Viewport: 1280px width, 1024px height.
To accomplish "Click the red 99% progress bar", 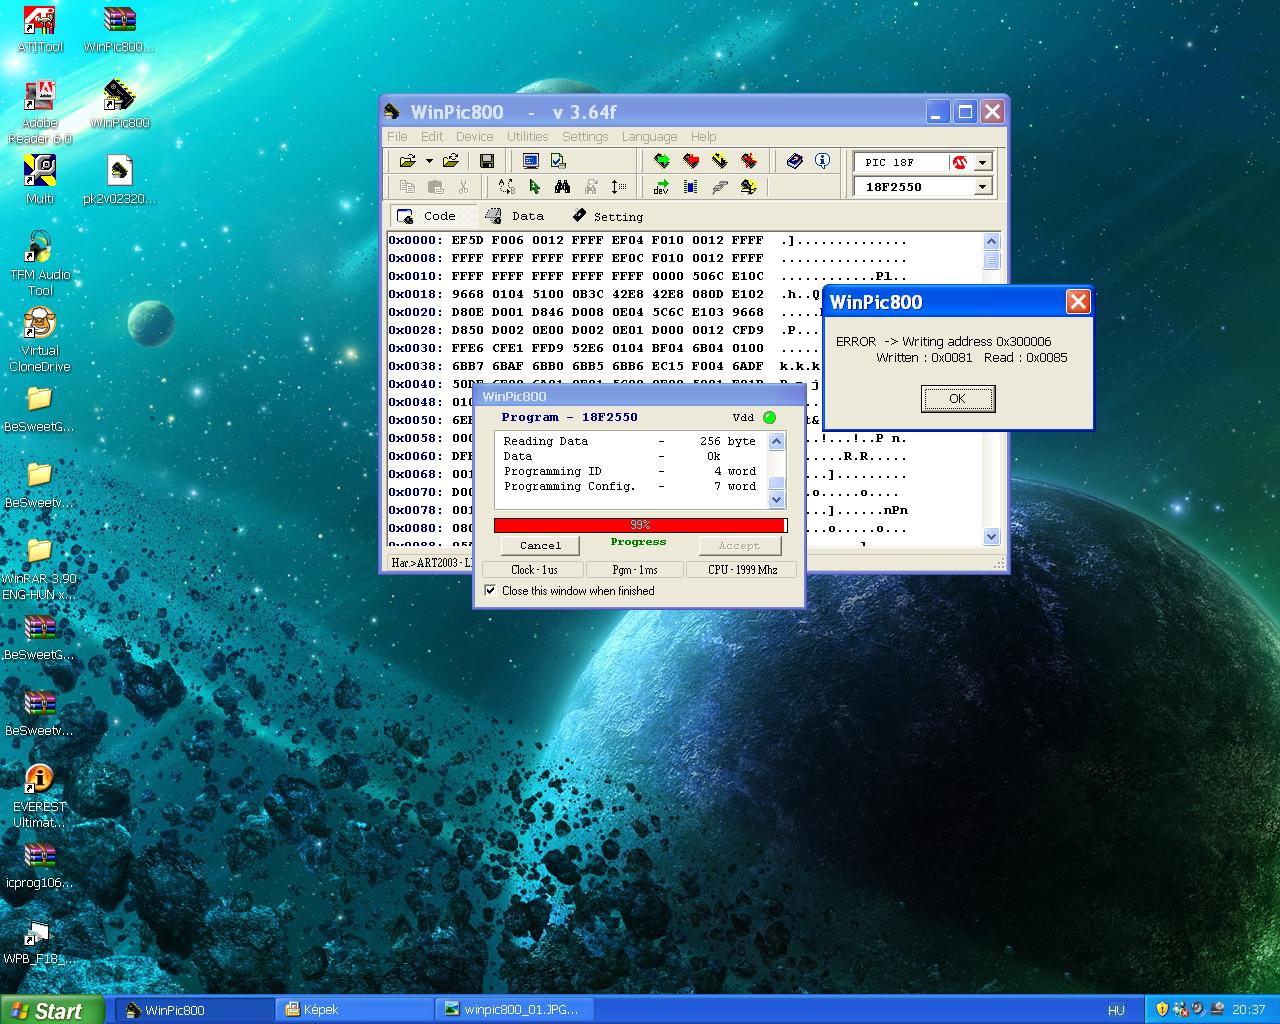I will pyautogui.click(x=640, y=525).
